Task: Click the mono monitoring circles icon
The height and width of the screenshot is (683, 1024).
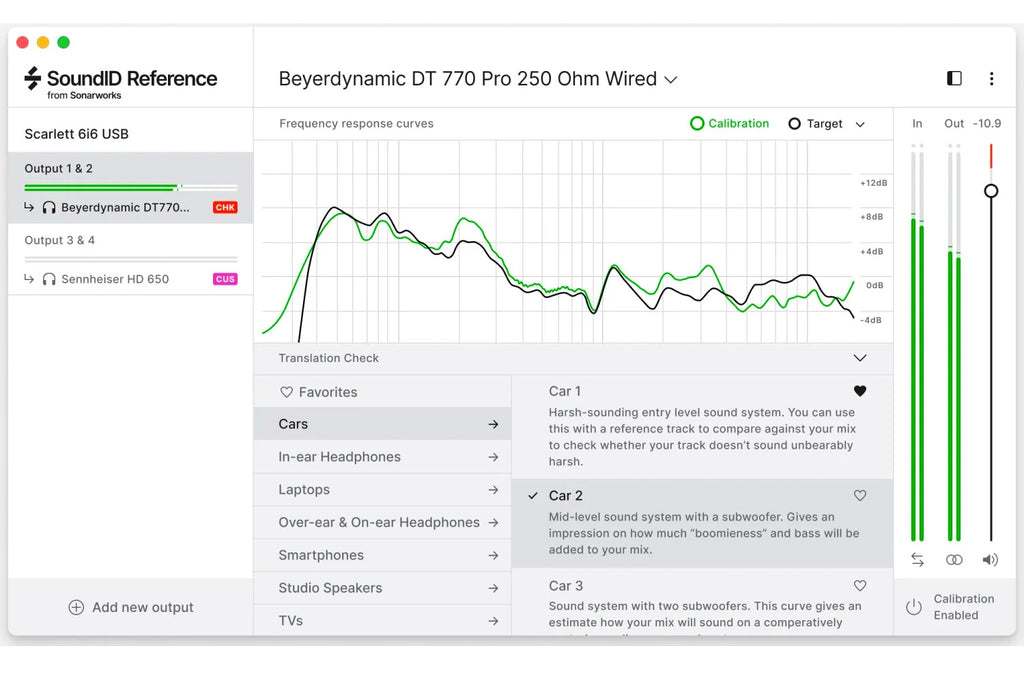Action: click(954, 560)
